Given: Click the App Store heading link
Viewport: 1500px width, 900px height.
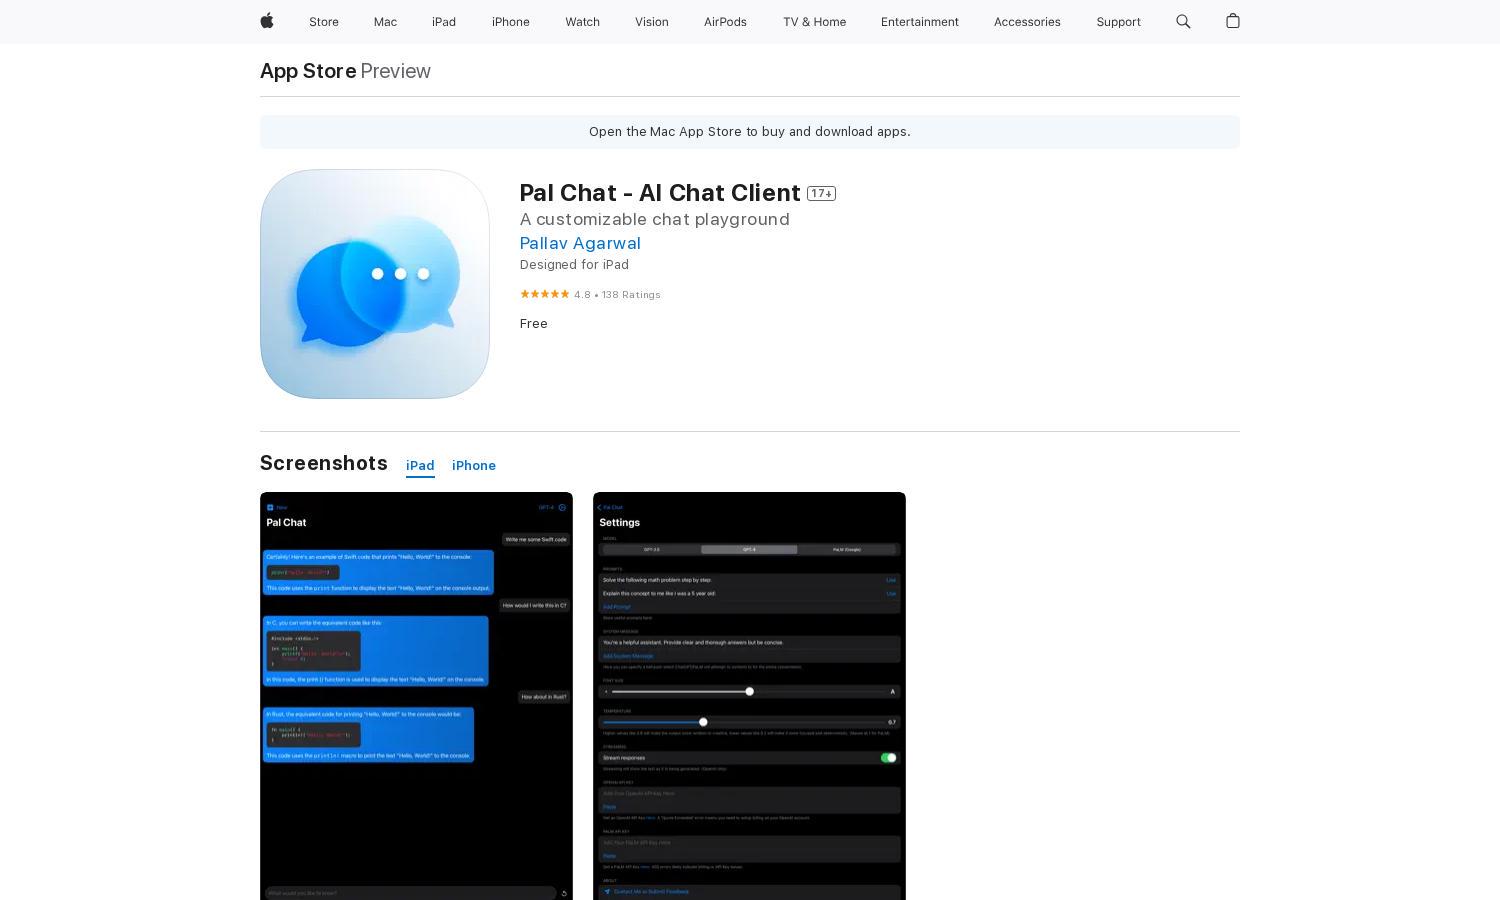Looking at the screenshot, I should (308, 71).
